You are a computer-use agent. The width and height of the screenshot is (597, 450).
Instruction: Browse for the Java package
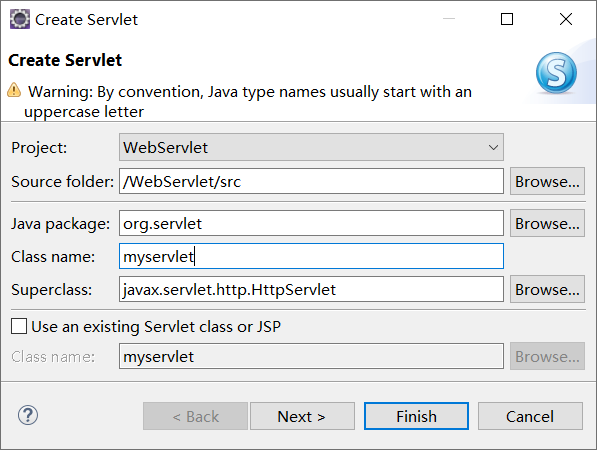[547, 223]
